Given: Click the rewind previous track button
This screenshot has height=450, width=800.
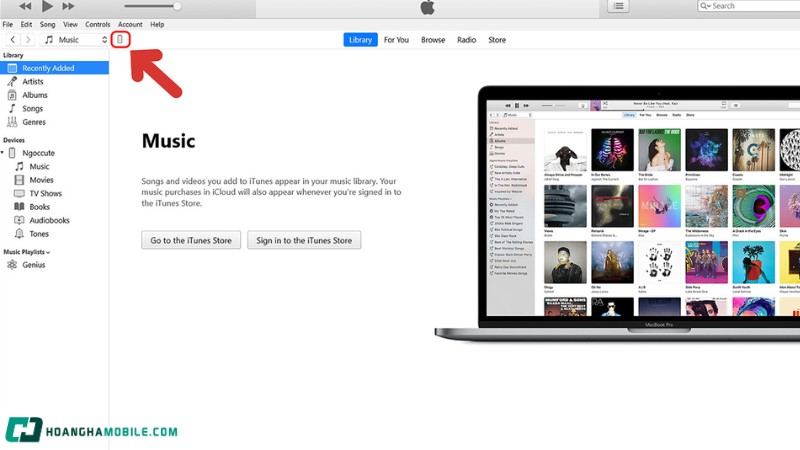Looking at the screenshot, I should (24, 6).
